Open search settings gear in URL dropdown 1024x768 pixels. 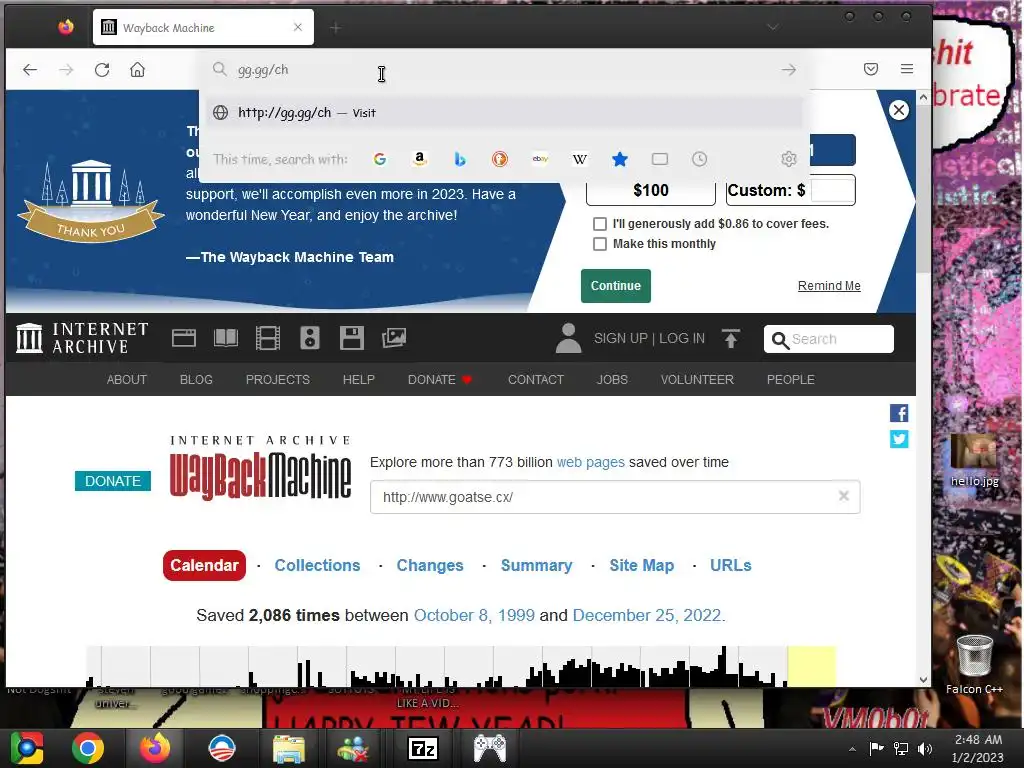(x=788, y=159)
